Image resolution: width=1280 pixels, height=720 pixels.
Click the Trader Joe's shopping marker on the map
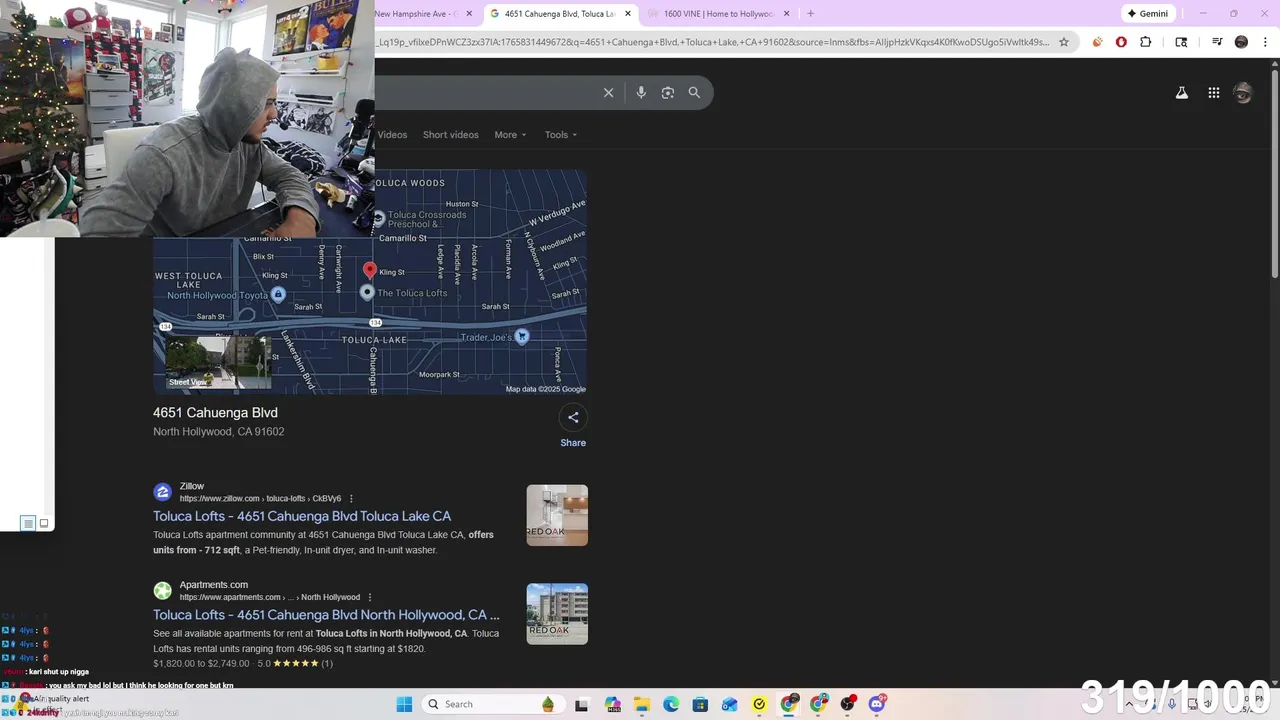click(x=521, y=337)
